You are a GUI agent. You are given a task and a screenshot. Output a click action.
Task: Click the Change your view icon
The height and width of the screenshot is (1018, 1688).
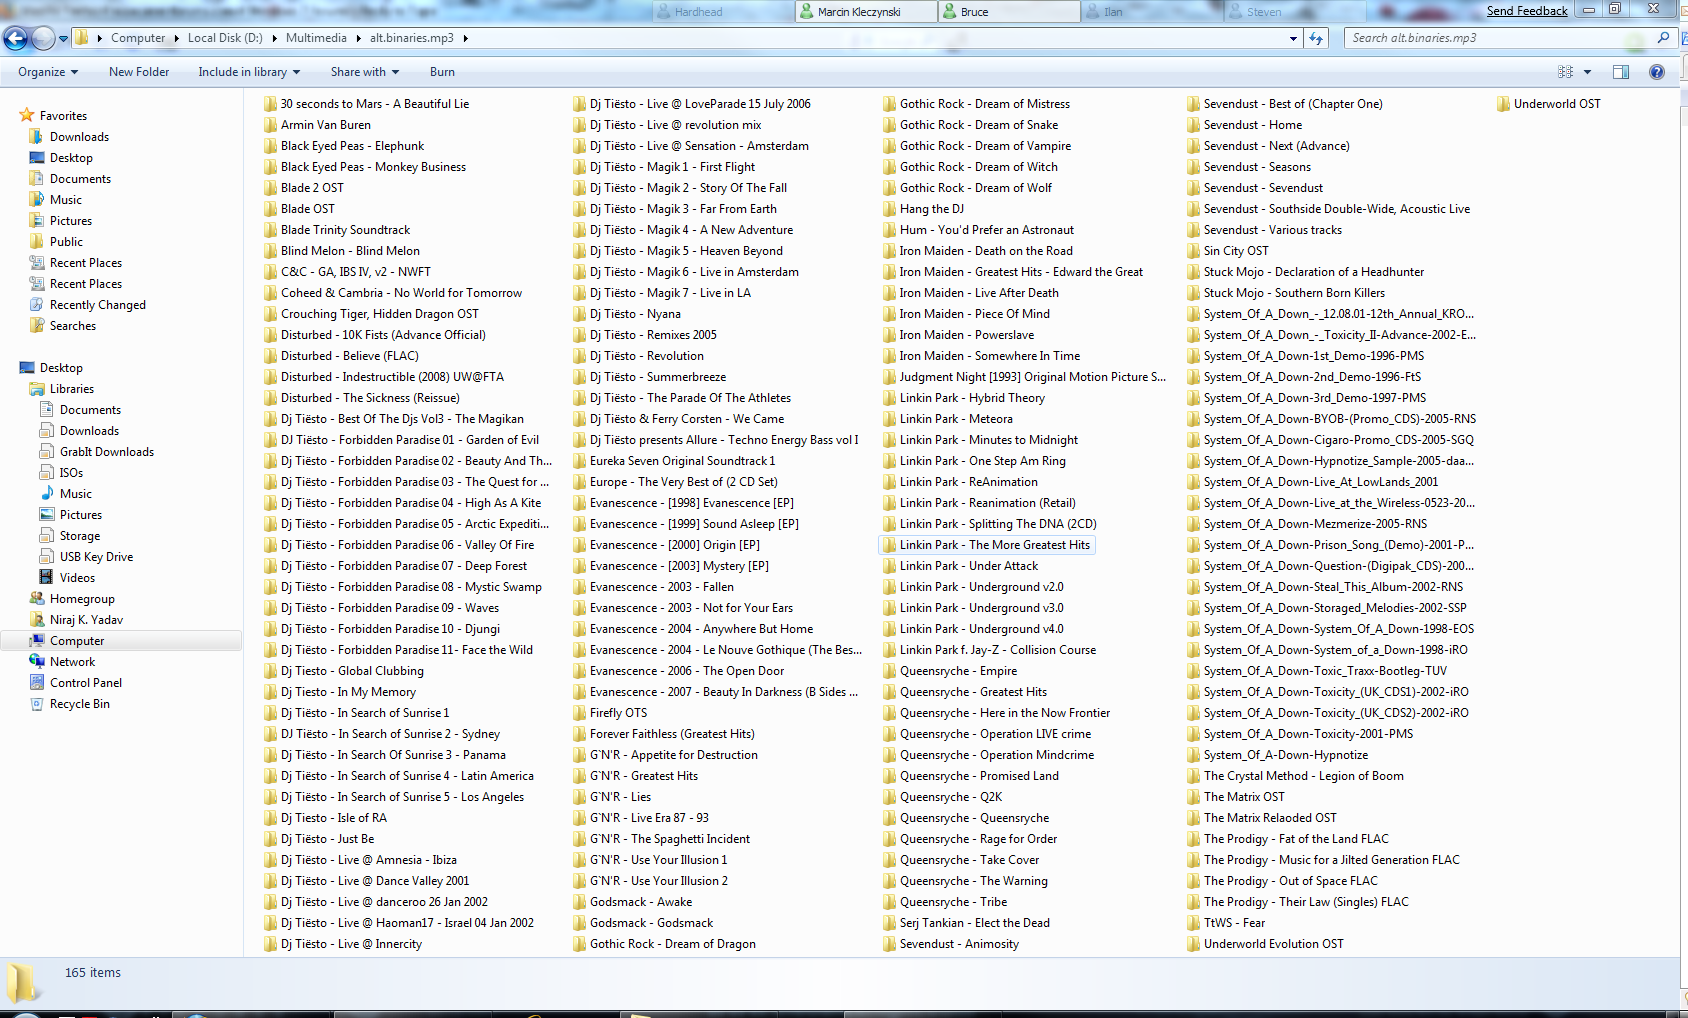pyautogui.click(x=1565, y=72)
